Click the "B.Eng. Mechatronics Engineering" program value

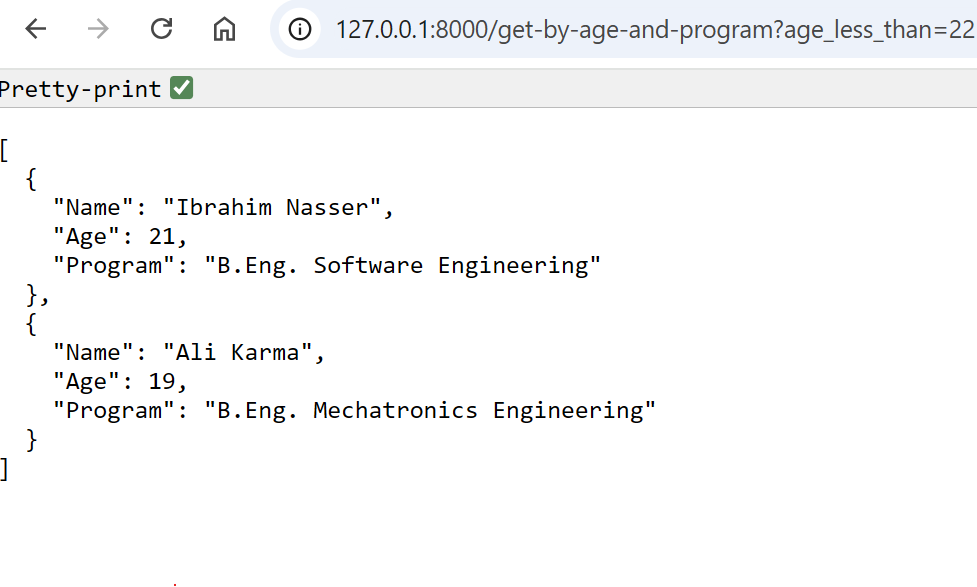coord(430,411)
